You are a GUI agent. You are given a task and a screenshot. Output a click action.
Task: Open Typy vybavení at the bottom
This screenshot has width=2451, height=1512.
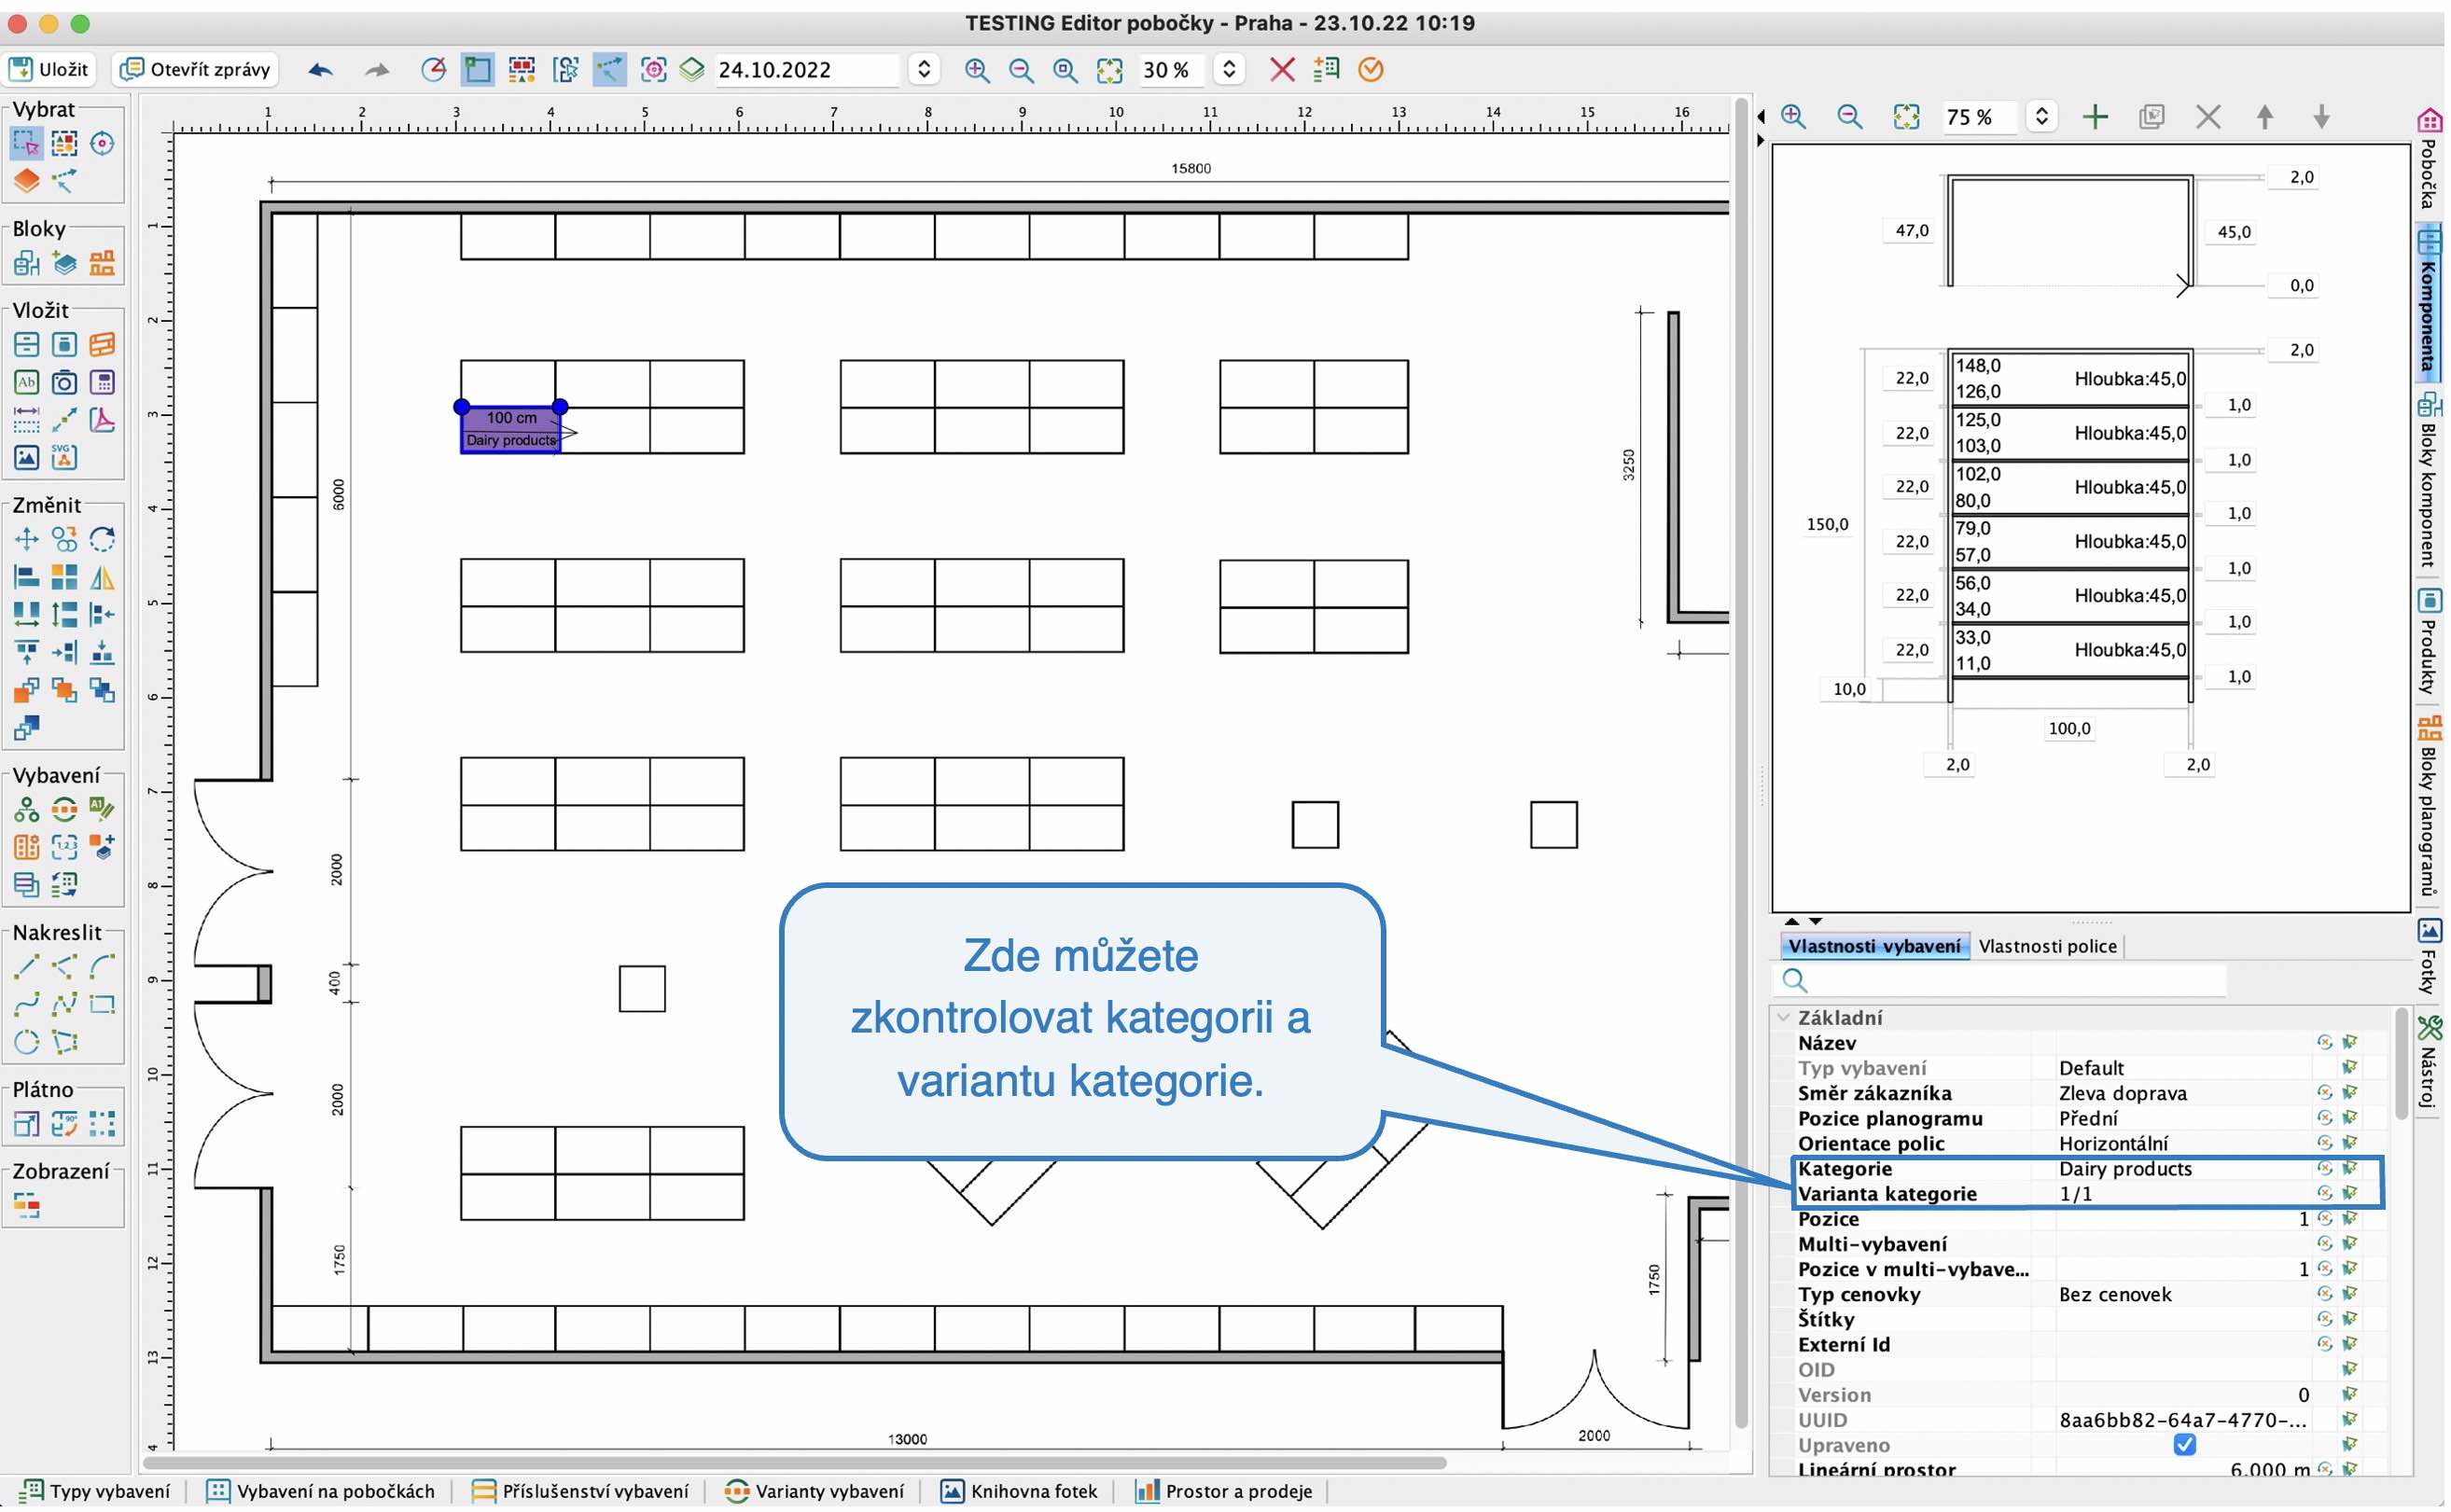click(96, 1491)
